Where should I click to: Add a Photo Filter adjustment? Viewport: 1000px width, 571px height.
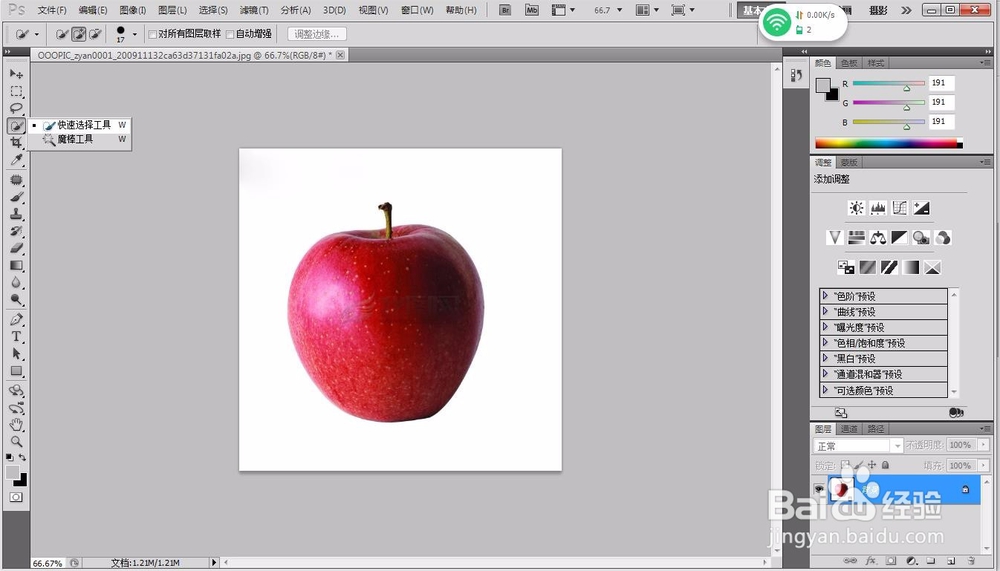(921, 238)
